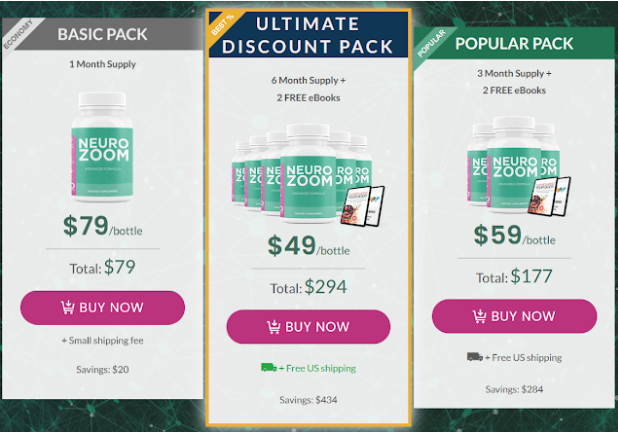618x432 pixels.
Task: Click the Total: $177 price text
Action: 514,276
